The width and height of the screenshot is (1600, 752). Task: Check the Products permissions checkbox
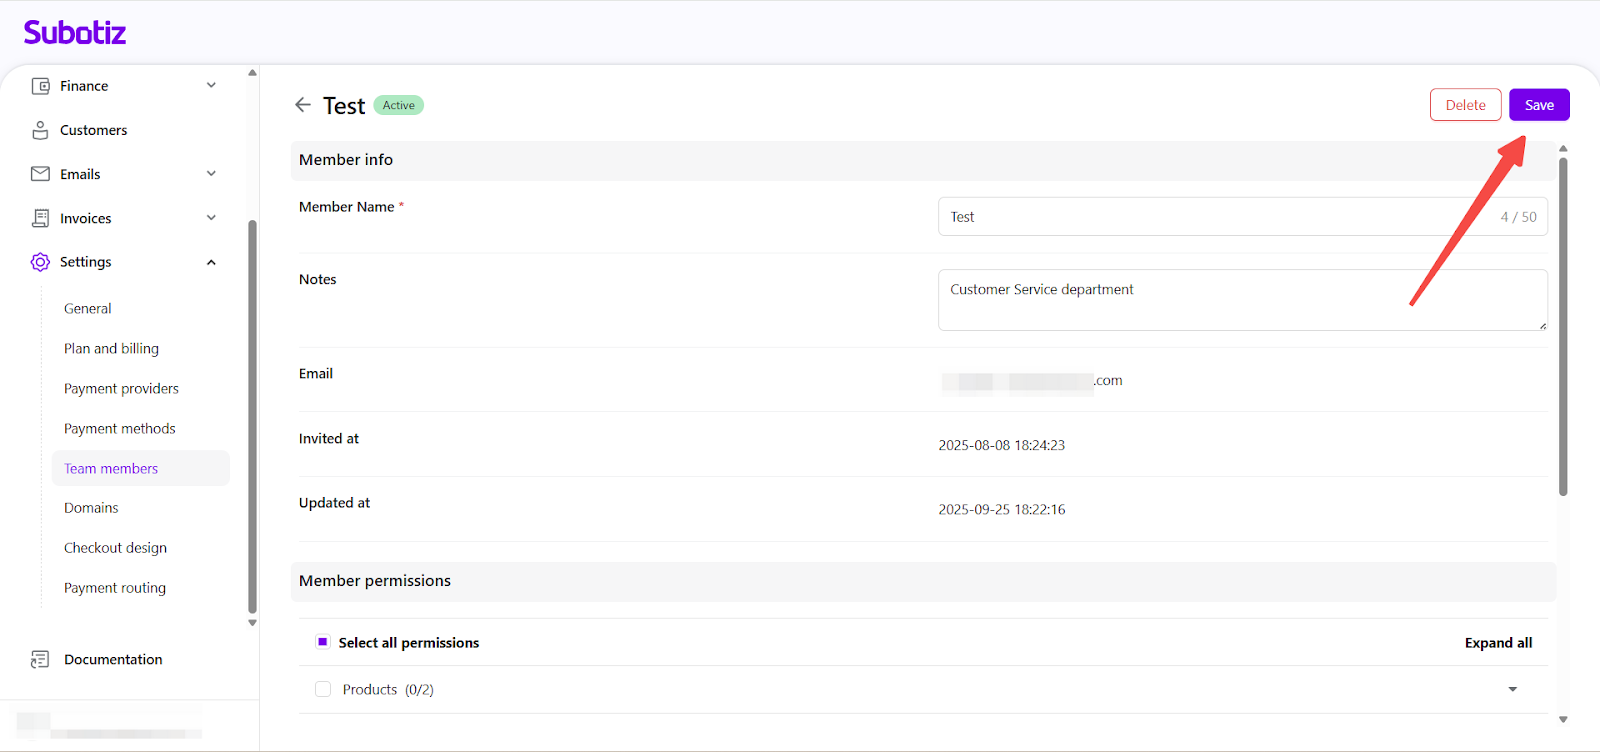323,689
